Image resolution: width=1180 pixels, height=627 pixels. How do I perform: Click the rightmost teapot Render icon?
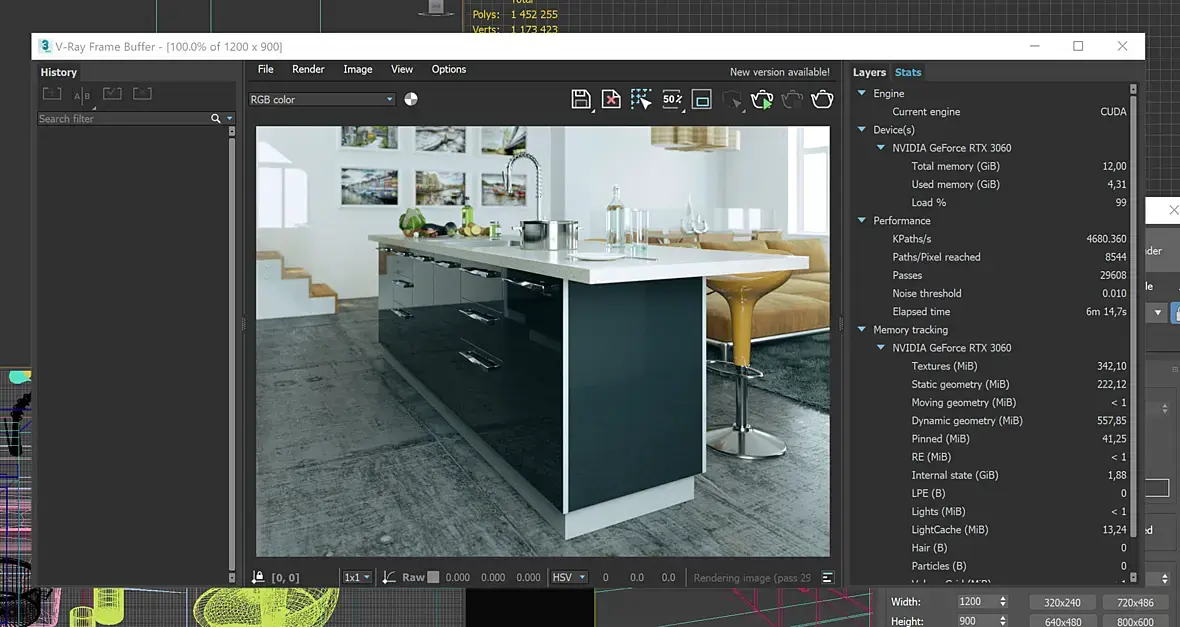coord(822,99)
